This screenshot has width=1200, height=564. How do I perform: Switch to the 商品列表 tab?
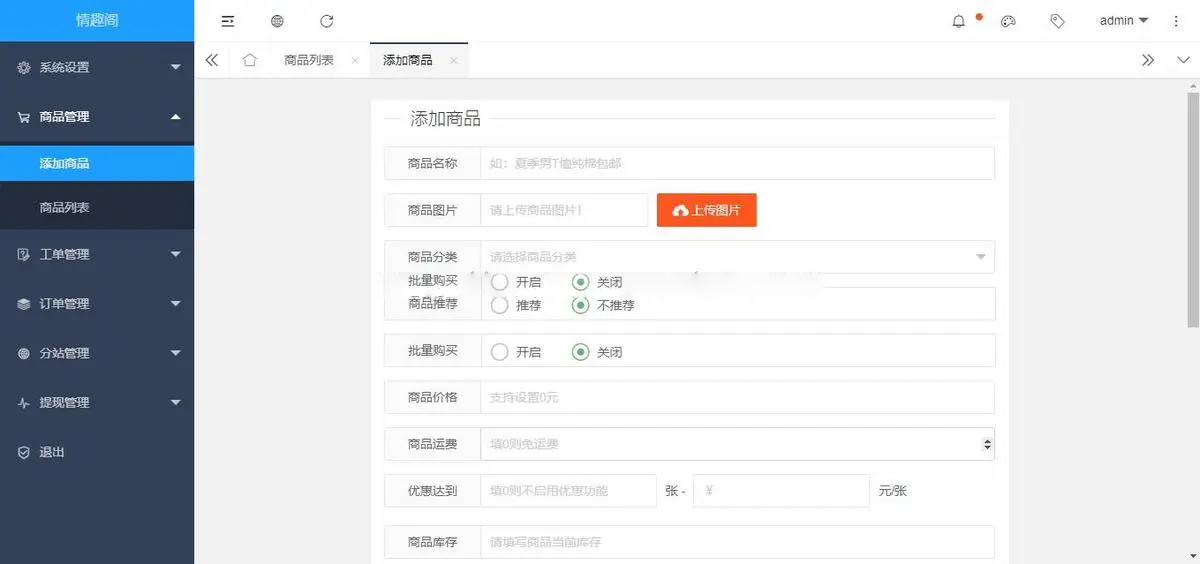pos(308,60)
